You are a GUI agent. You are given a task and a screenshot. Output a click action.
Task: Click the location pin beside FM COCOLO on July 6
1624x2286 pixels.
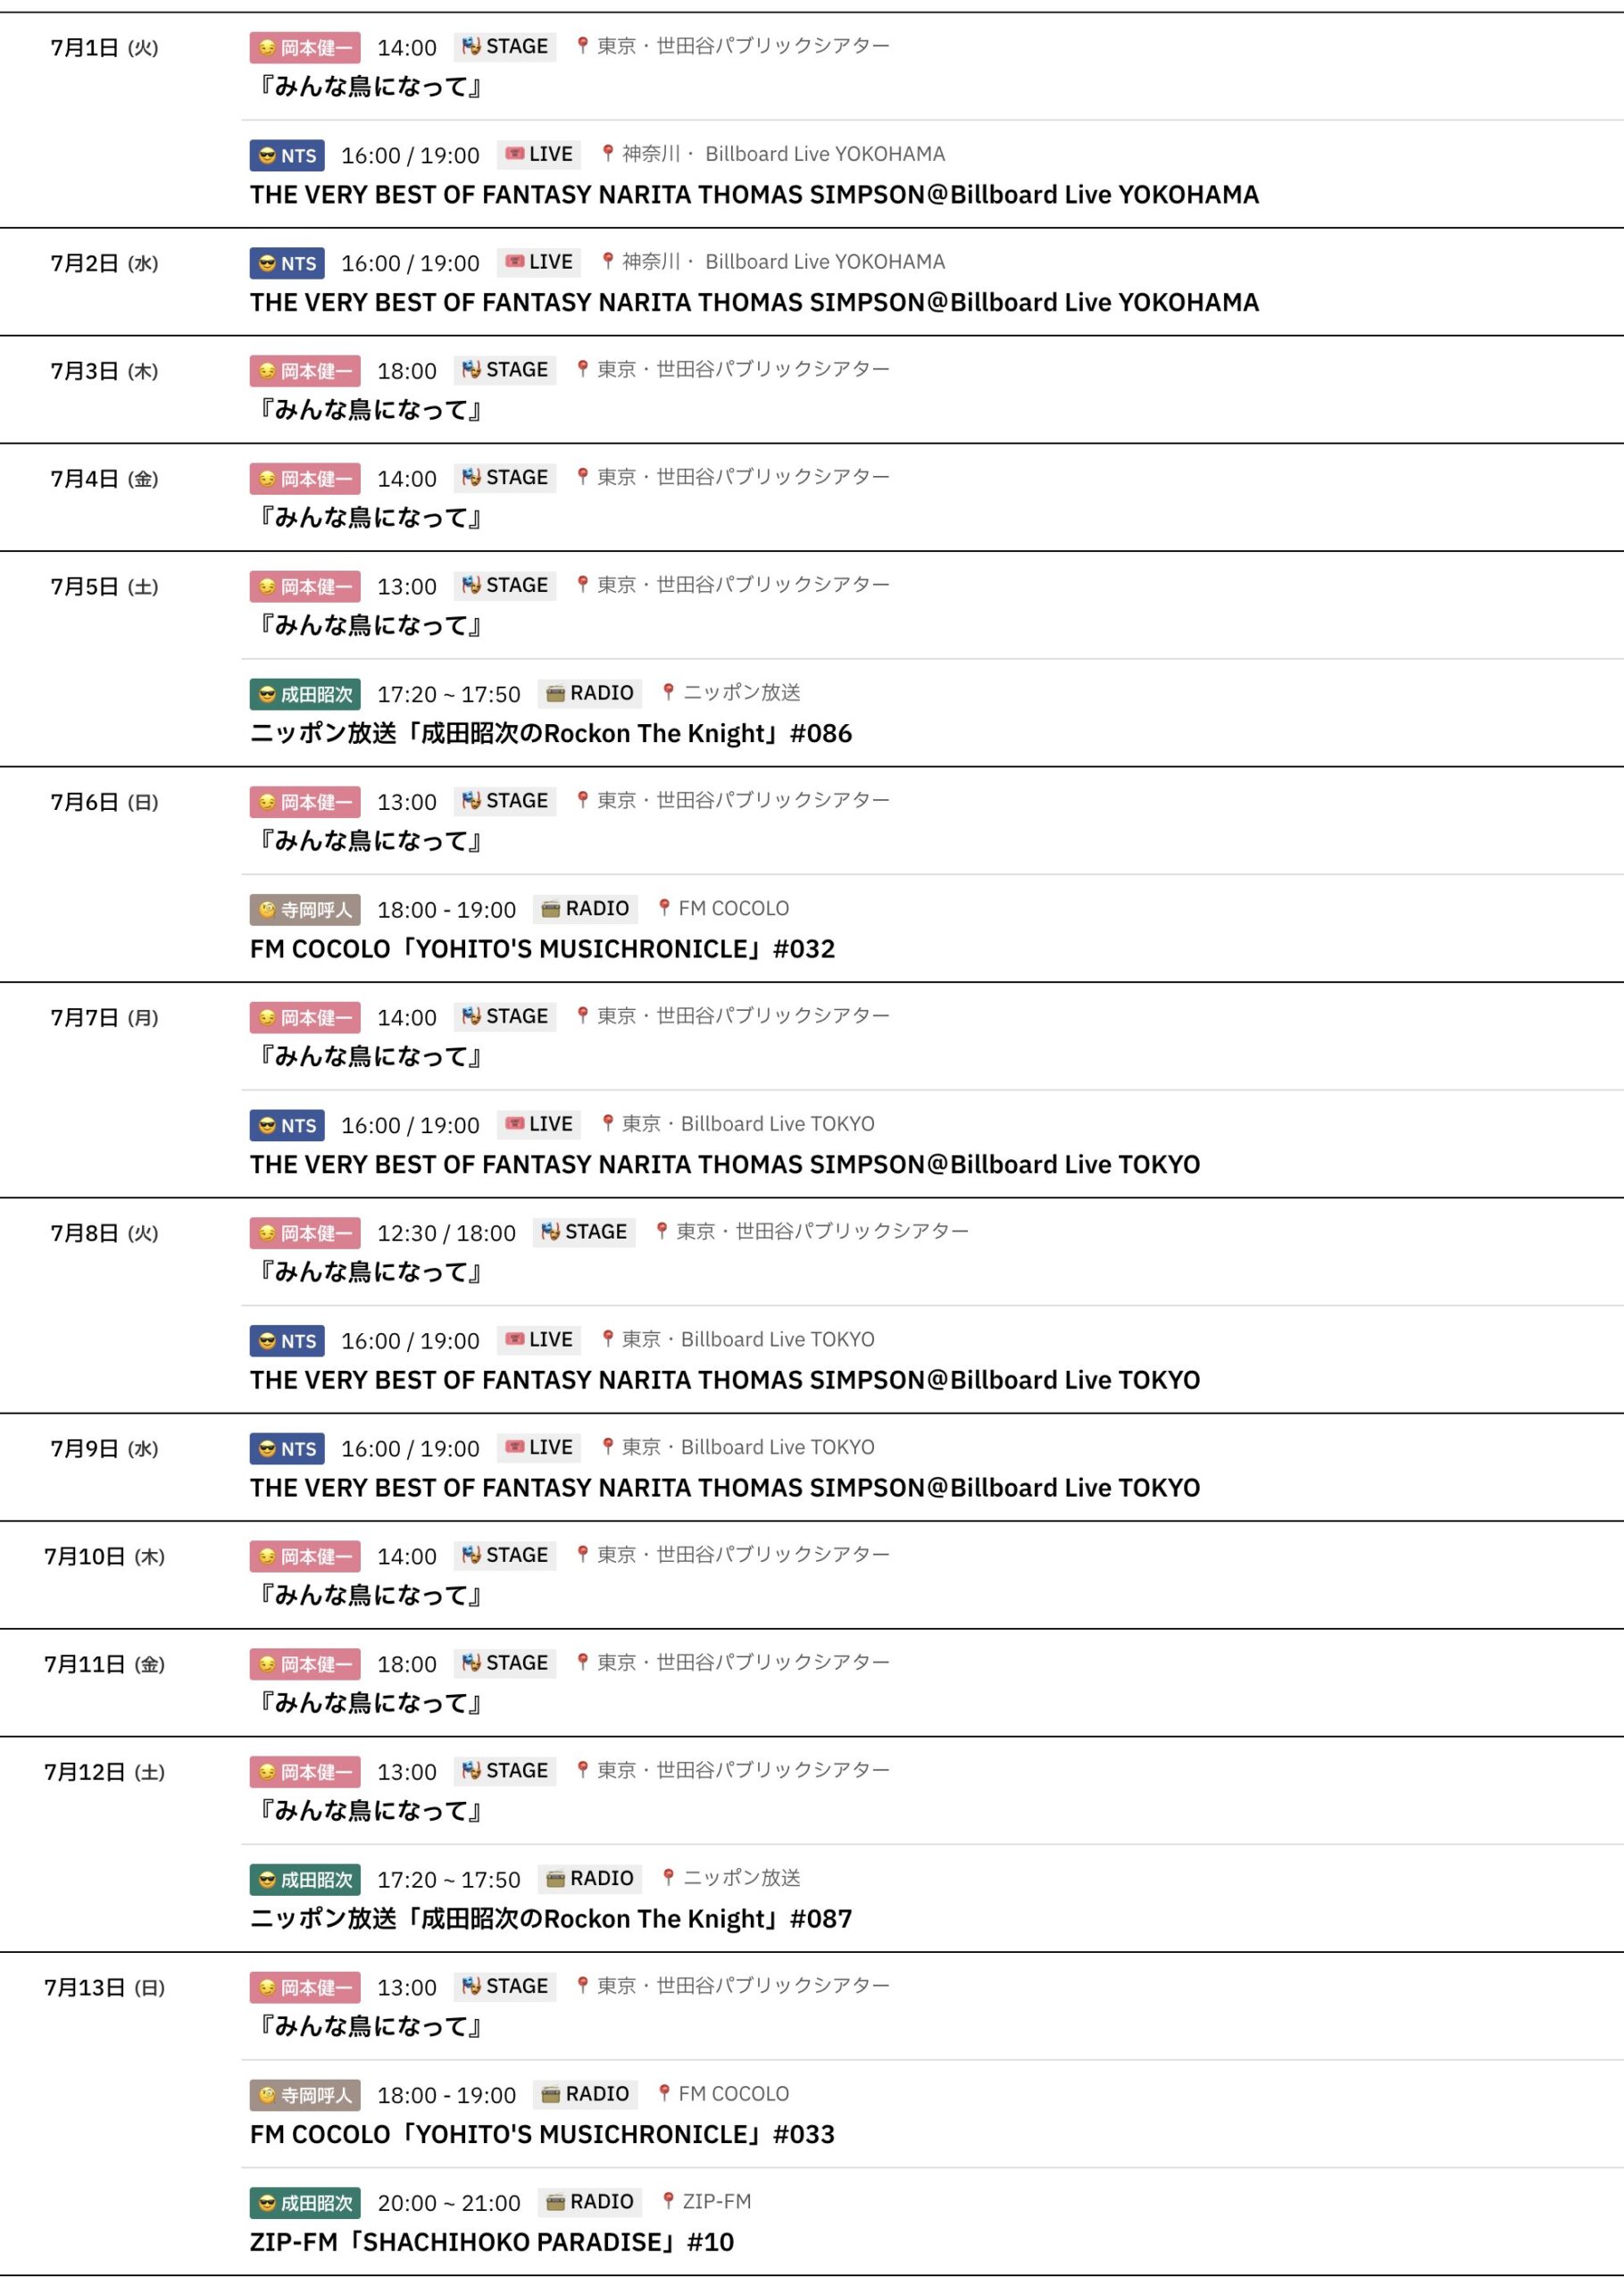[x=664, y=908]
